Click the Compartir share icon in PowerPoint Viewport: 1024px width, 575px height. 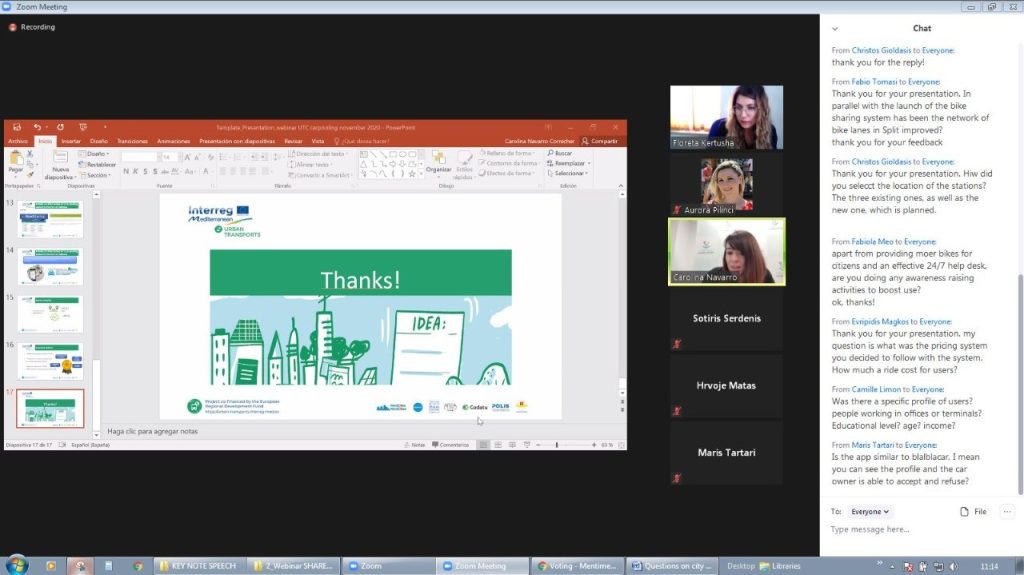601,141
